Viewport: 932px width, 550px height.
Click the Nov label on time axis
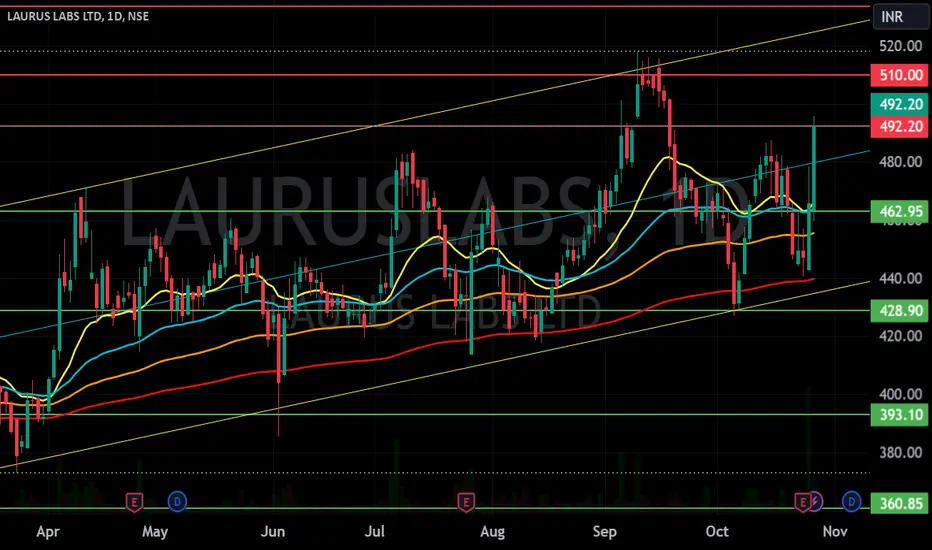835,532
